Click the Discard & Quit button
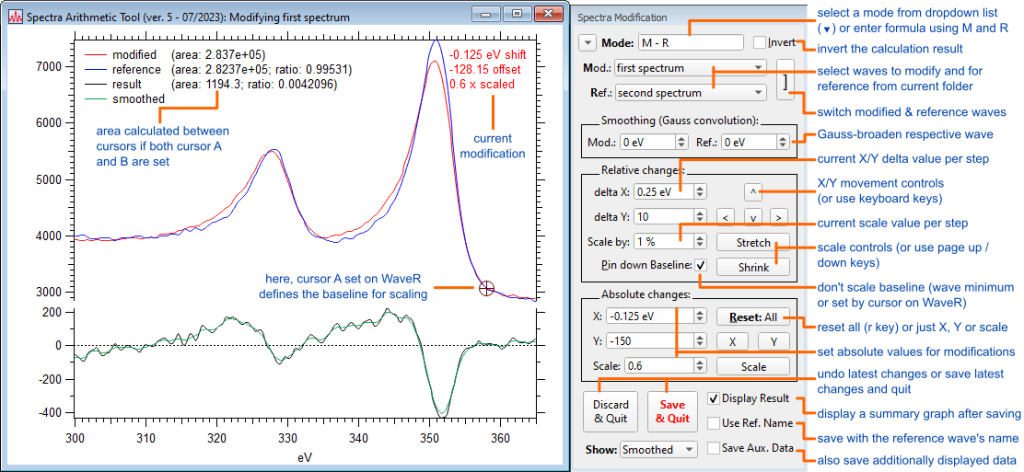Image resolution: width=1024 pixels, height=472 pixels. (x=612, y=411)
